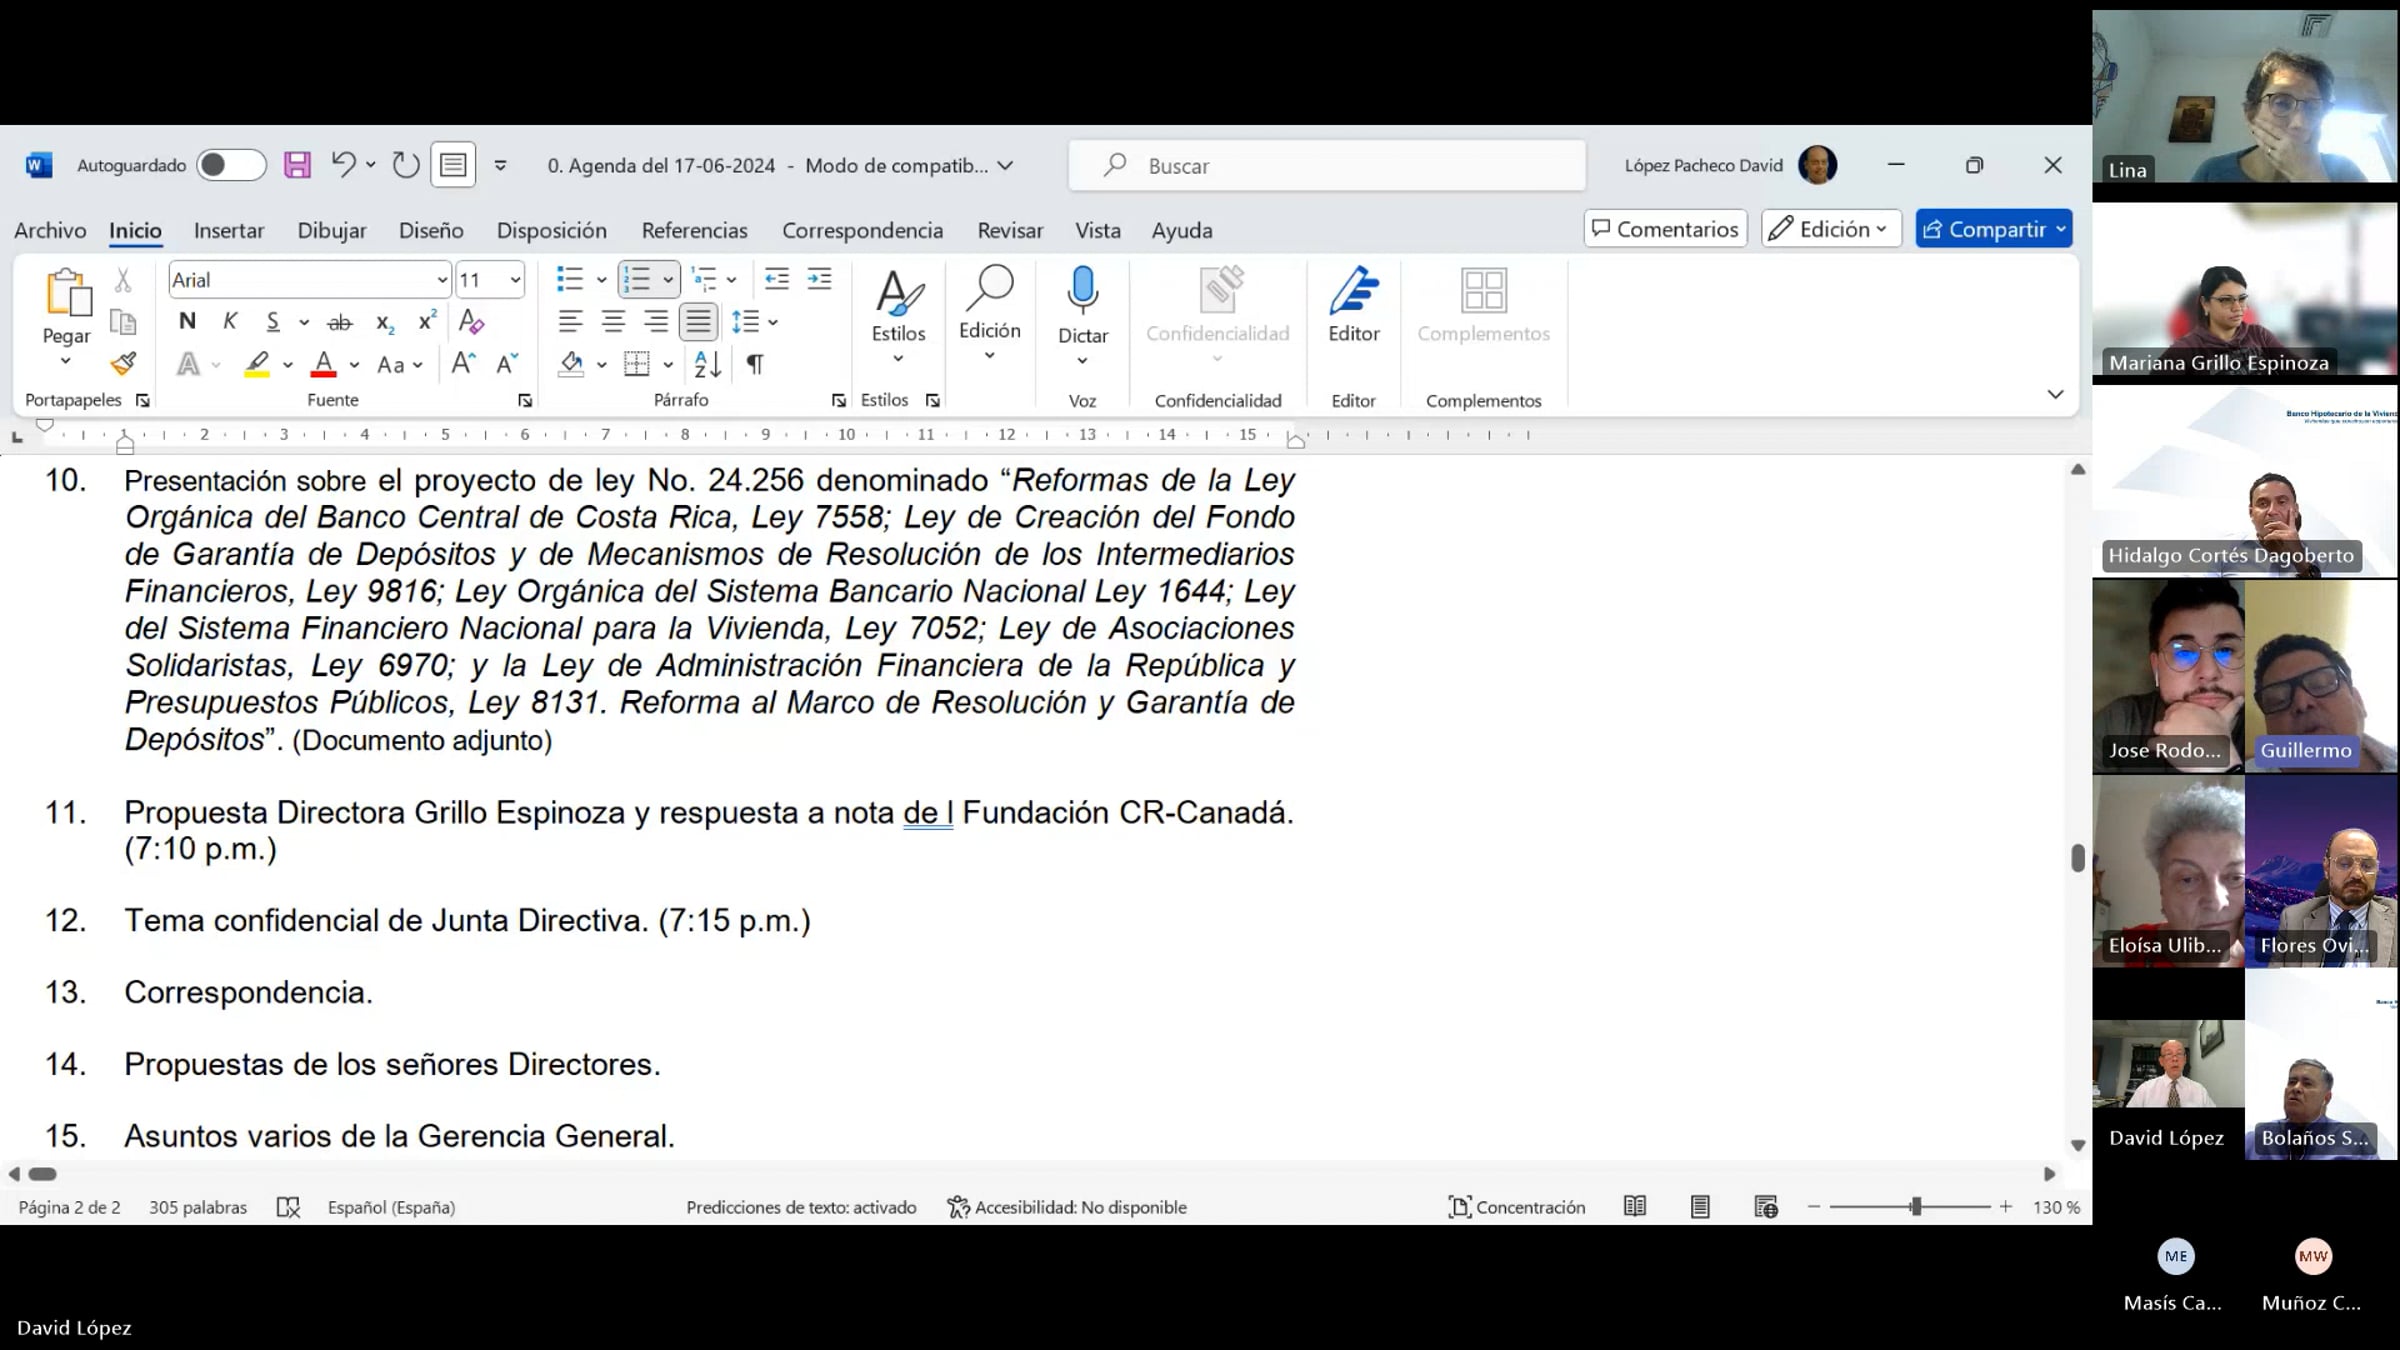Image resolution: width=2400 pixels, height=1350 pixels.
Task: Switch to the Revisar tab
Action: [1010, 230]
